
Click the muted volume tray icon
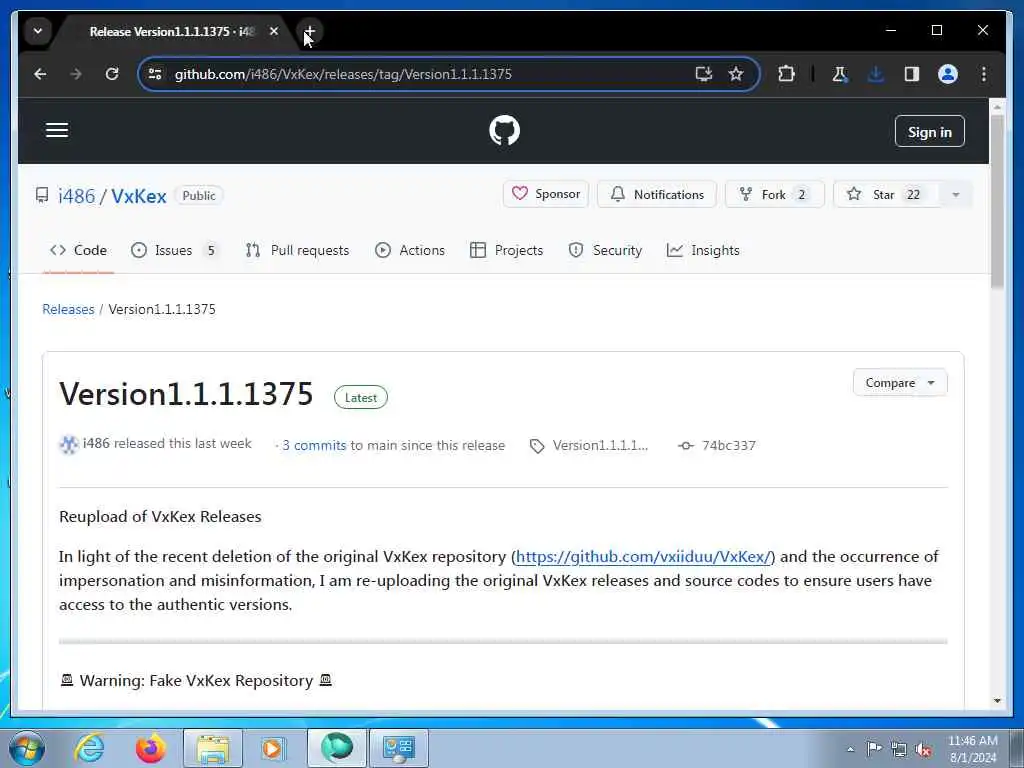tap(923, 749)
